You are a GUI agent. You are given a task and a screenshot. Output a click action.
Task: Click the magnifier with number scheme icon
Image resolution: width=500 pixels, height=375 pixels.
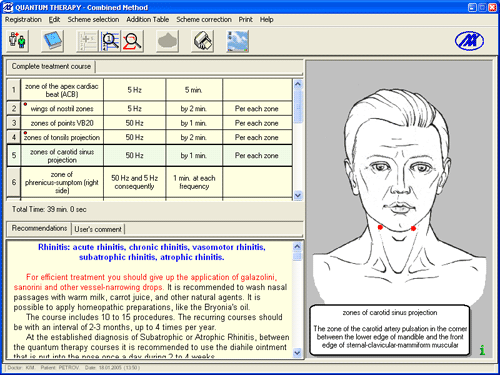coord(110,41)
